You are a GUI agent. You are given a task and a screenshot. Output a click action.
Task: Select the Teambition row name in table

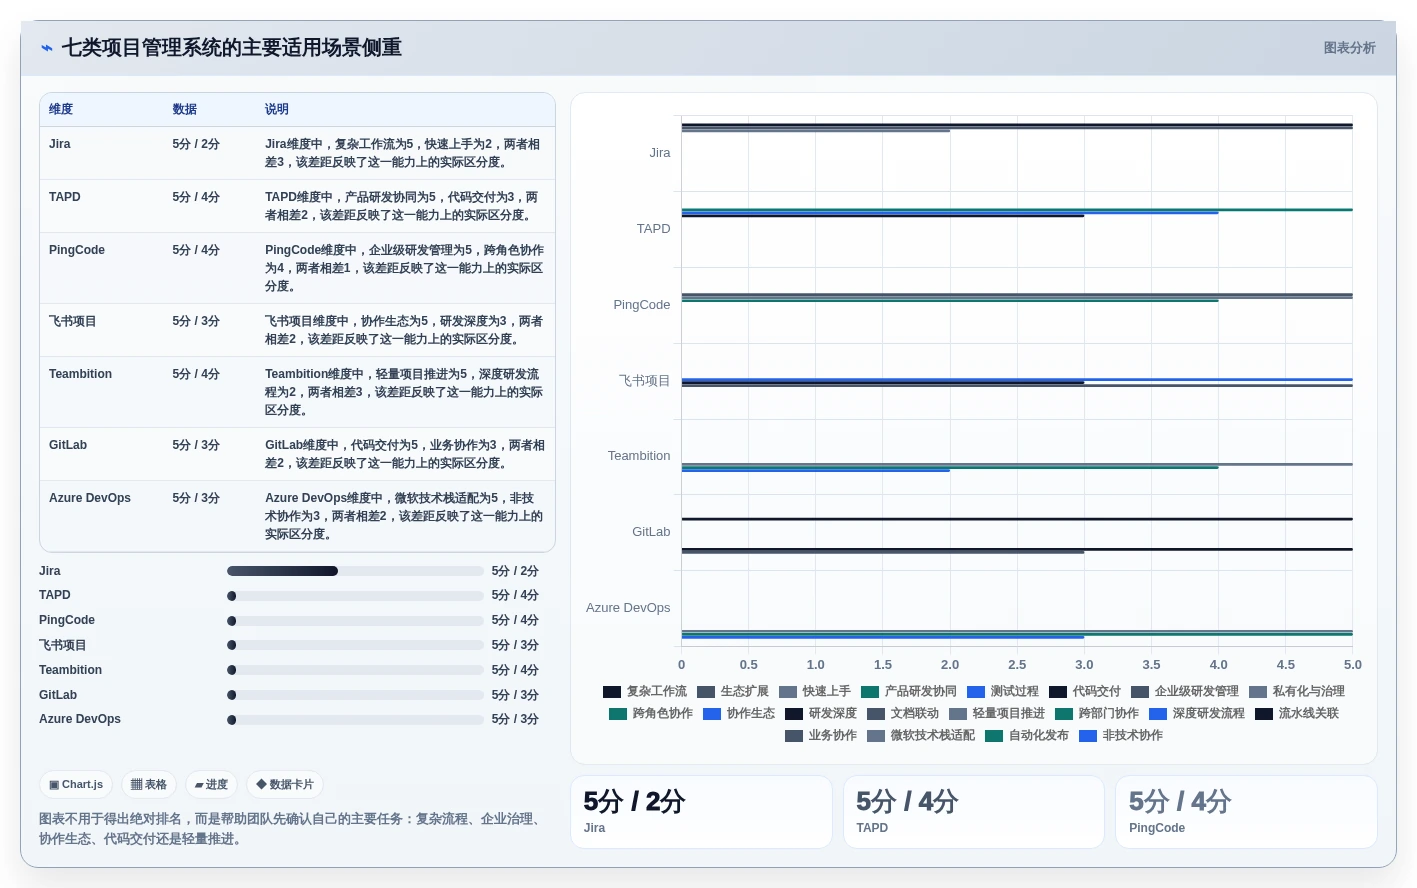coord(80,374)
